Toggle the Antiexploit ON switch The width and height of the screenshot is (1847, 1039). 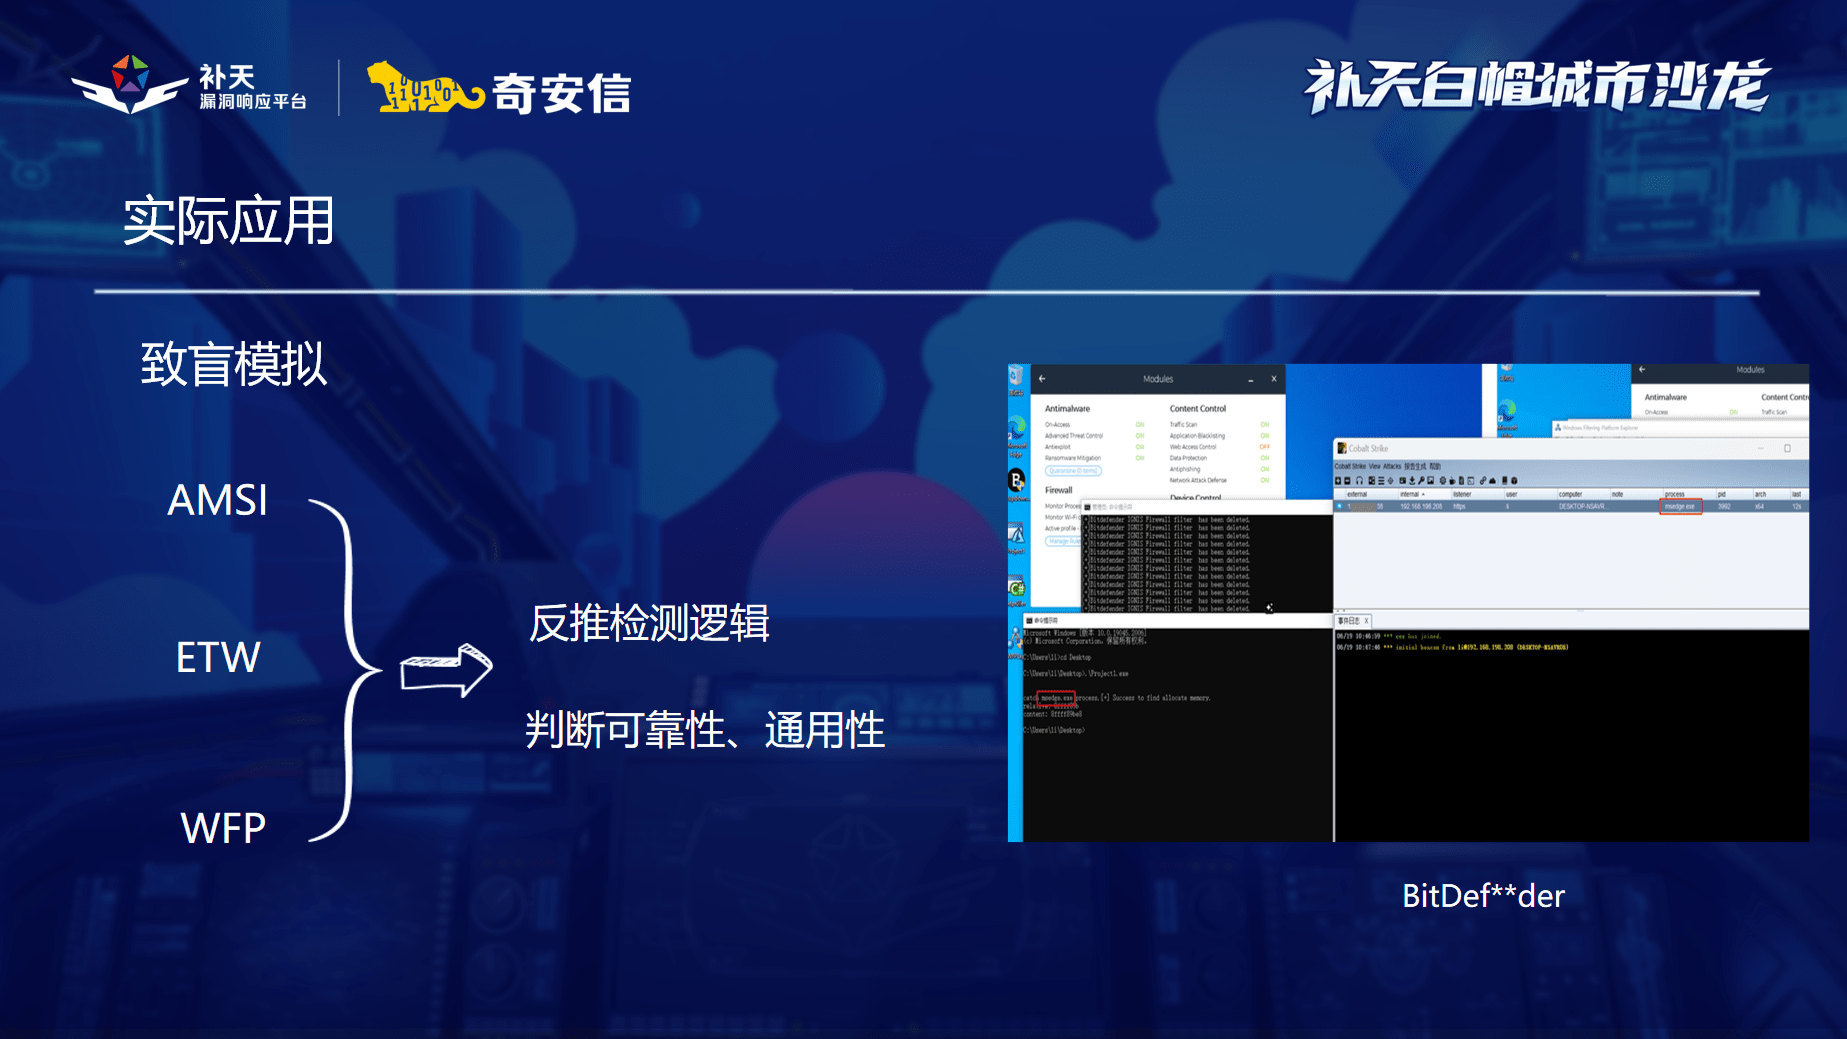pos(1140,447)
